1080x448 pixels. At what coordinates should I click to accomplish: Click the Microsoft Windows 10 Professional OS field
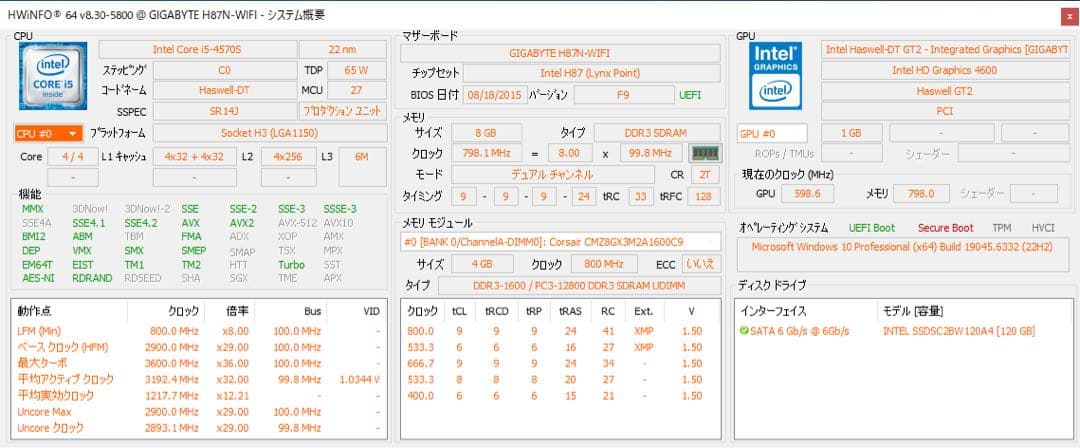901,255
